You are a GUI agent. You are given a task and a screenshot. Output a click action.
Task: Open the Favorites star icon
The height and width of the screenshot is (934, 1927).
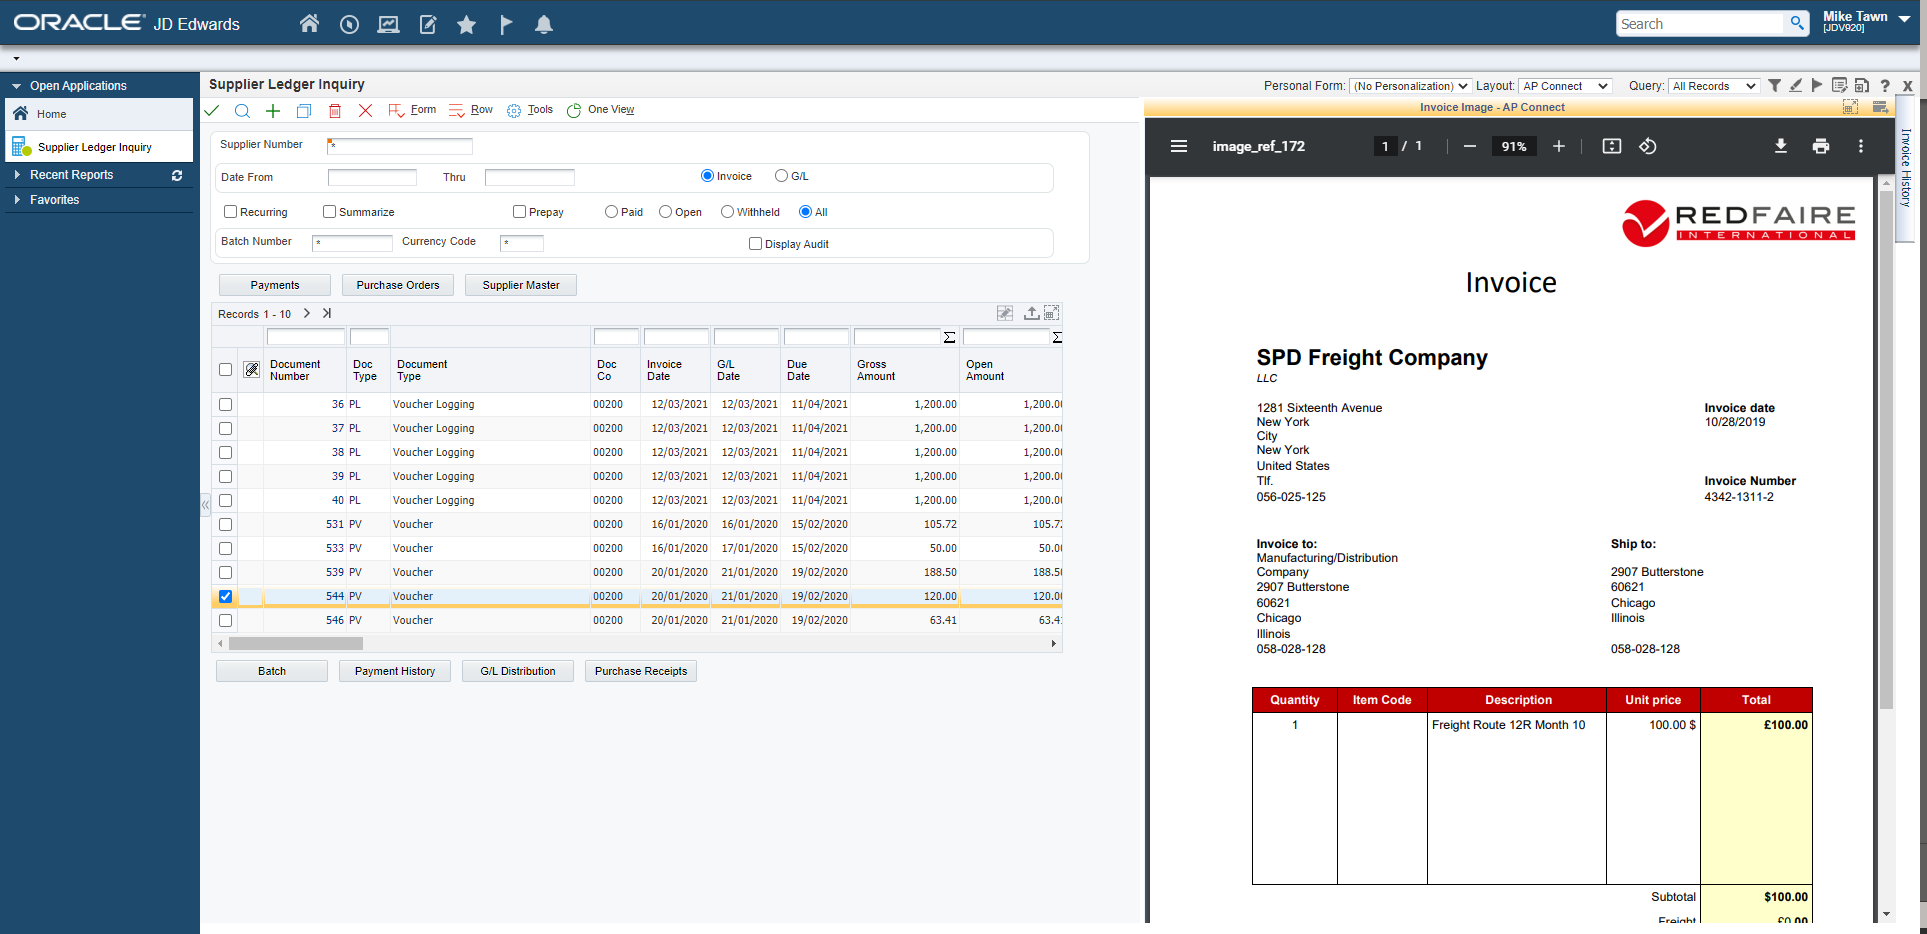(466, 24)
